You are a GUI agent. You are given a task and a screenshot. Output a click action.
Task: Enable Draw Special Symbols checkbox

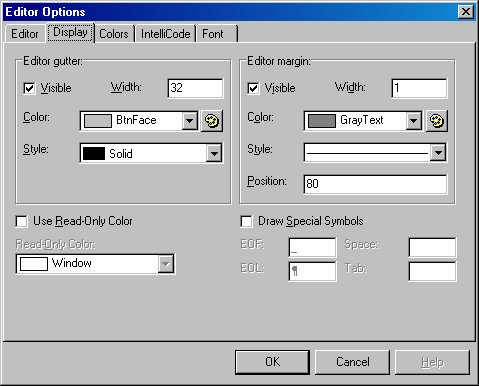click(x=246, y=221)
